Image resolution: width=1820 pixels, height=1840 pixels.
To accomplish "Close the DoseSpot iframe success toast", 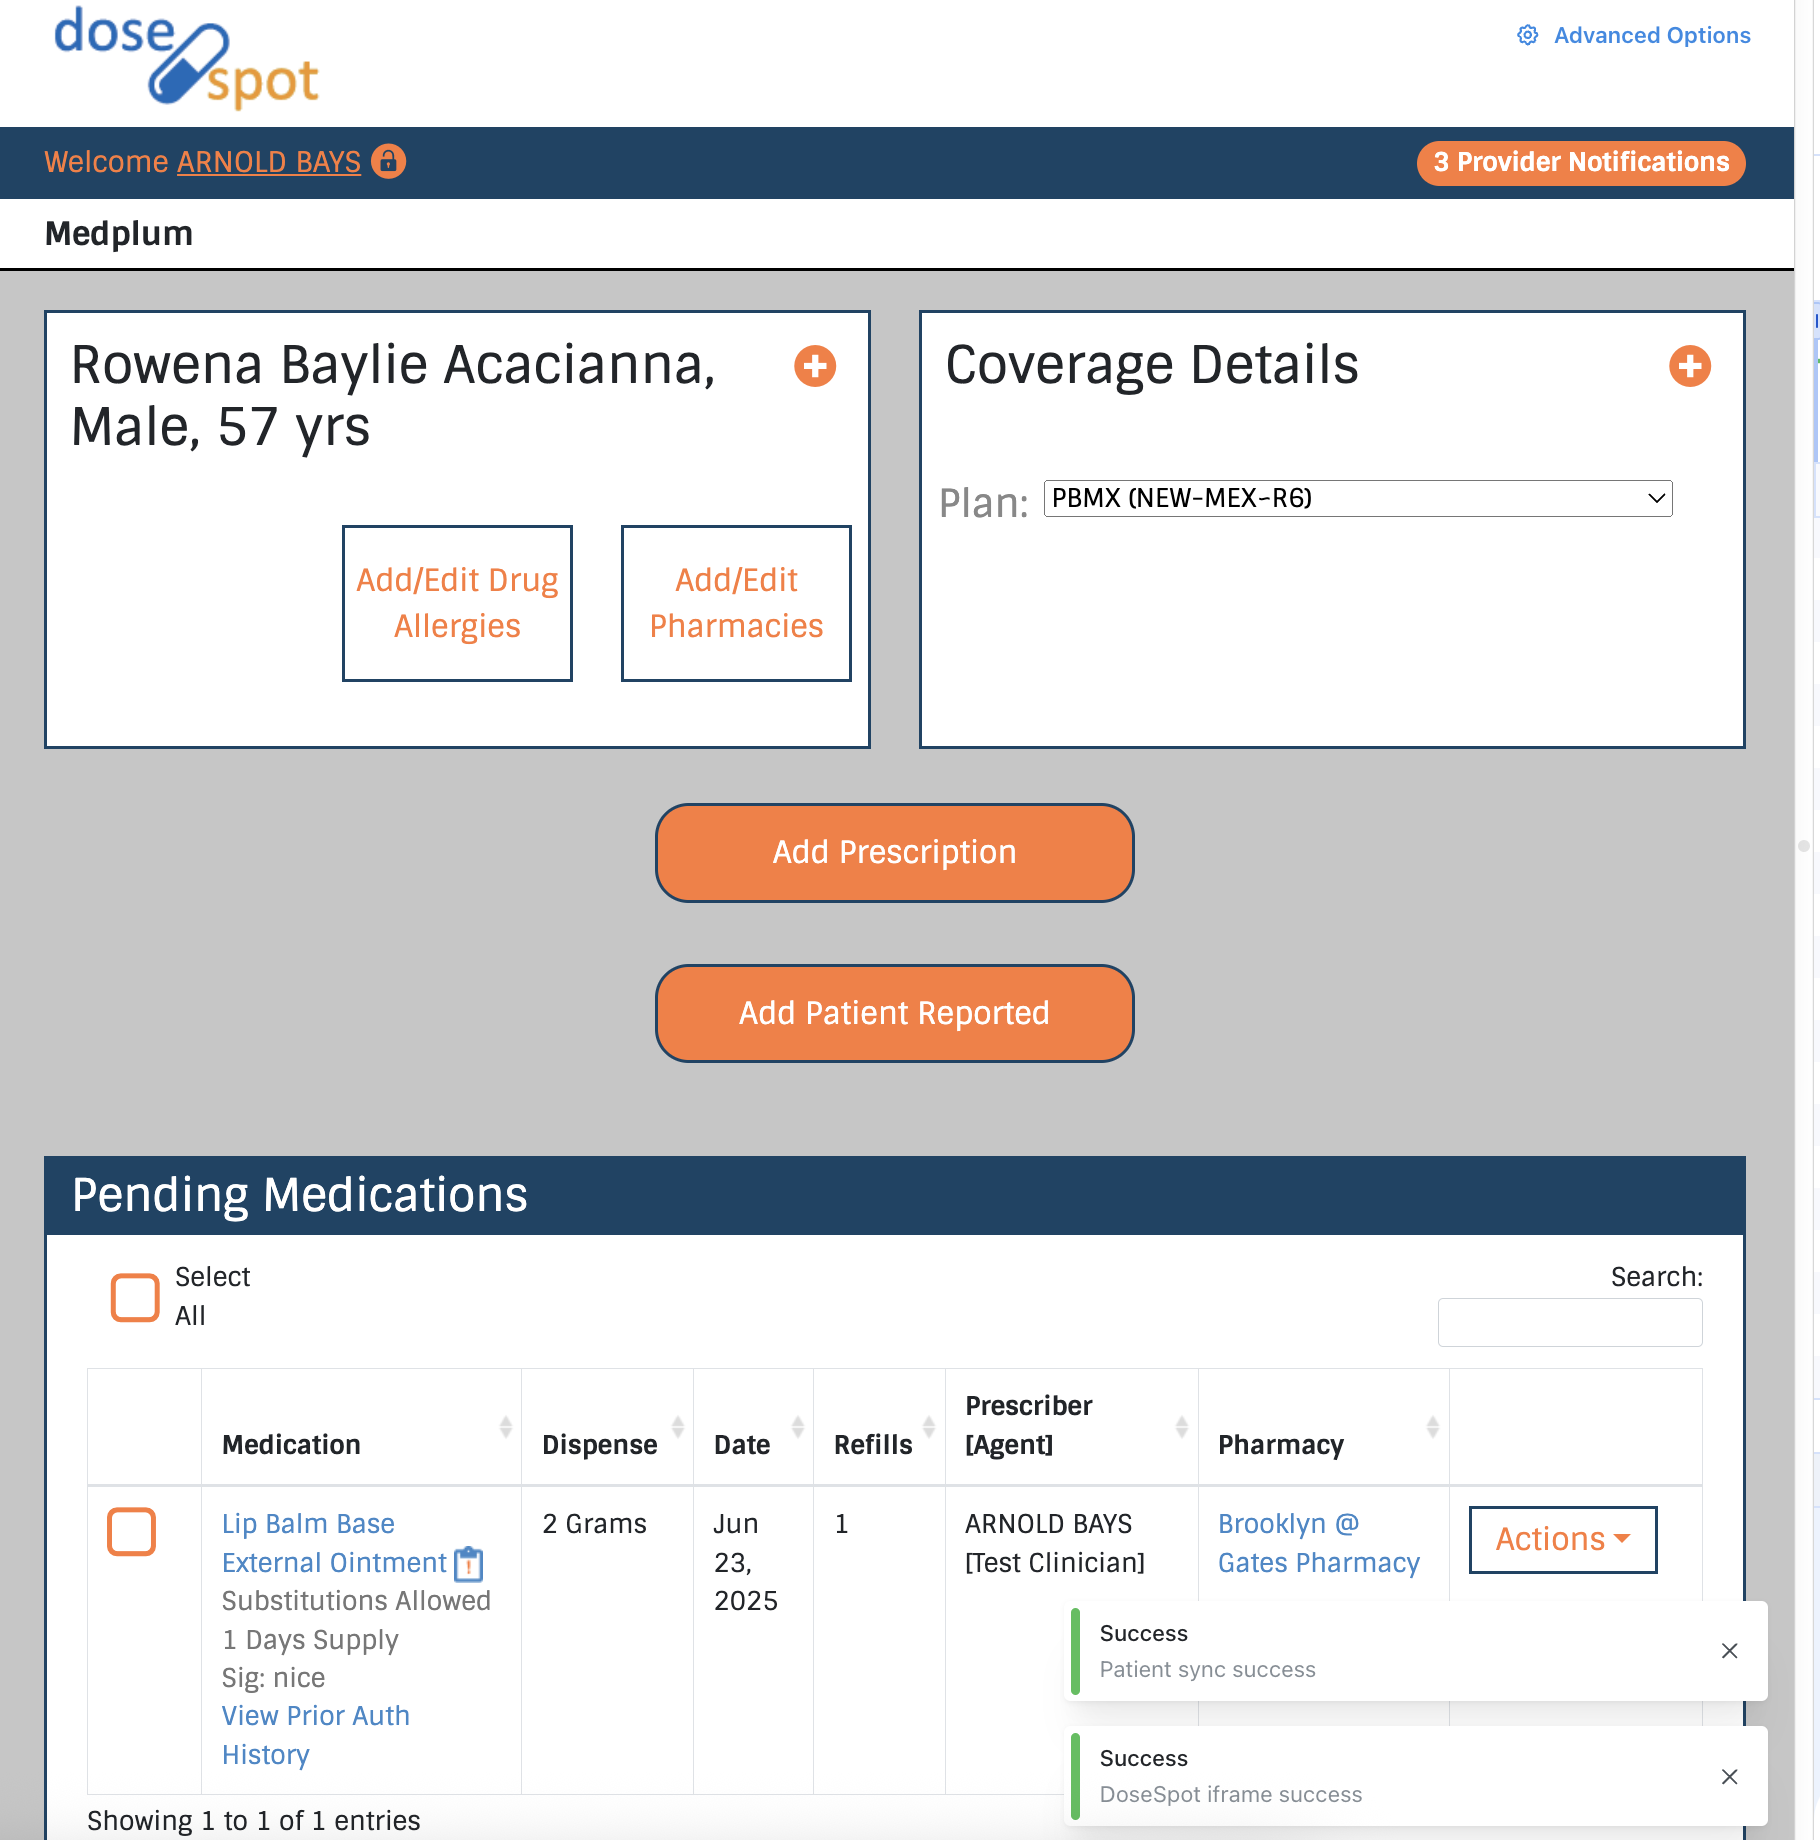I will (1729, 1777).
